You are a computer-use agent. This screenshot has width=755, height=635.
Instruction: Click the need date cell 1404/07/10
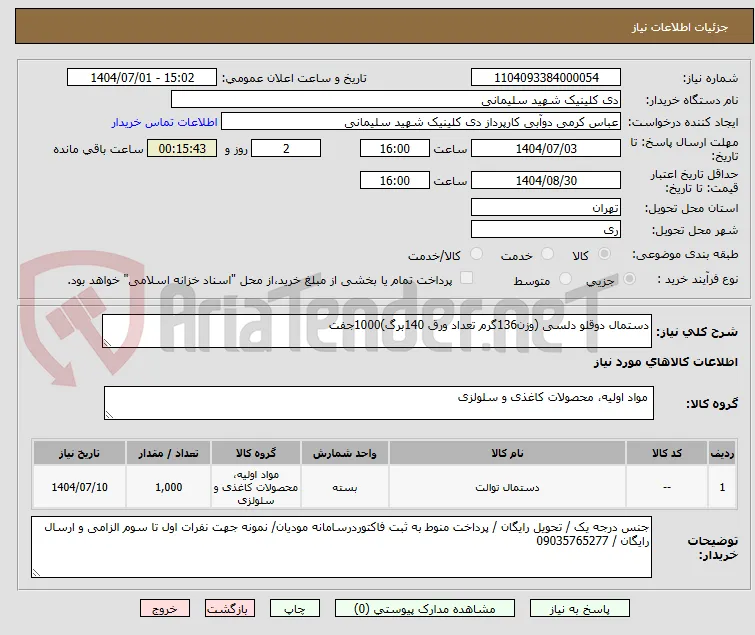79,487
